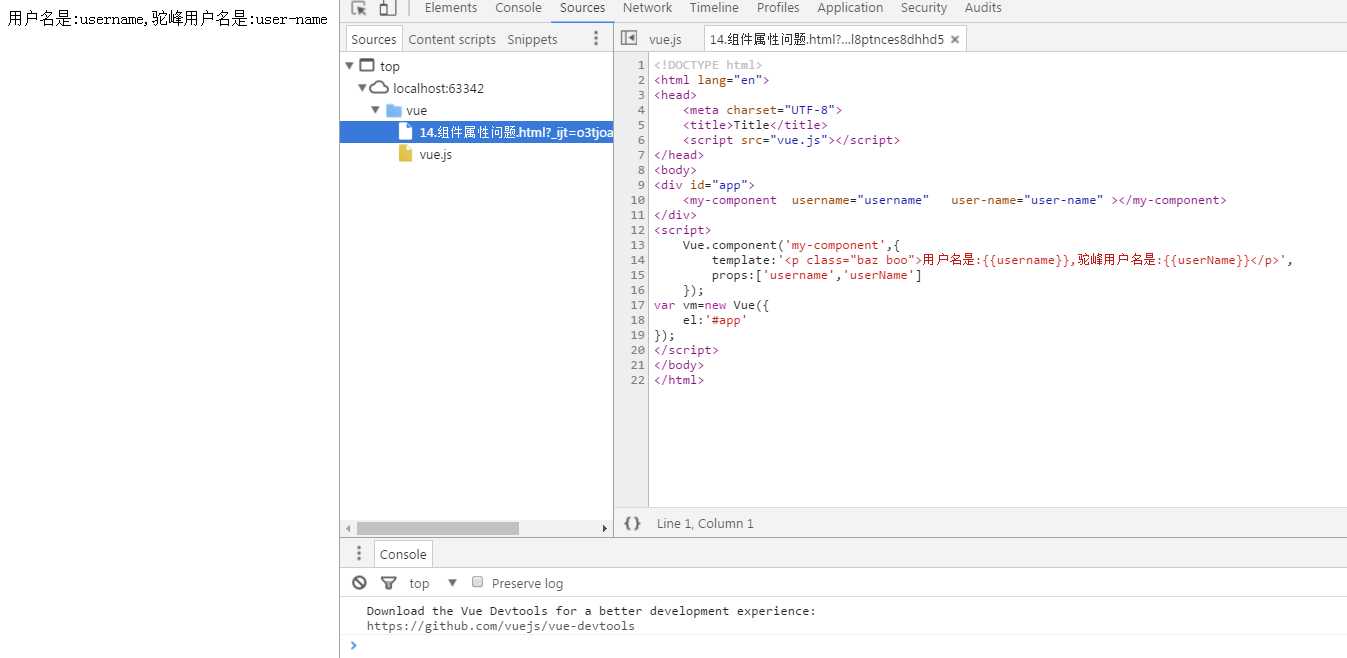Click the "var vm=new Vue({" line

click(x=711, y=305)
